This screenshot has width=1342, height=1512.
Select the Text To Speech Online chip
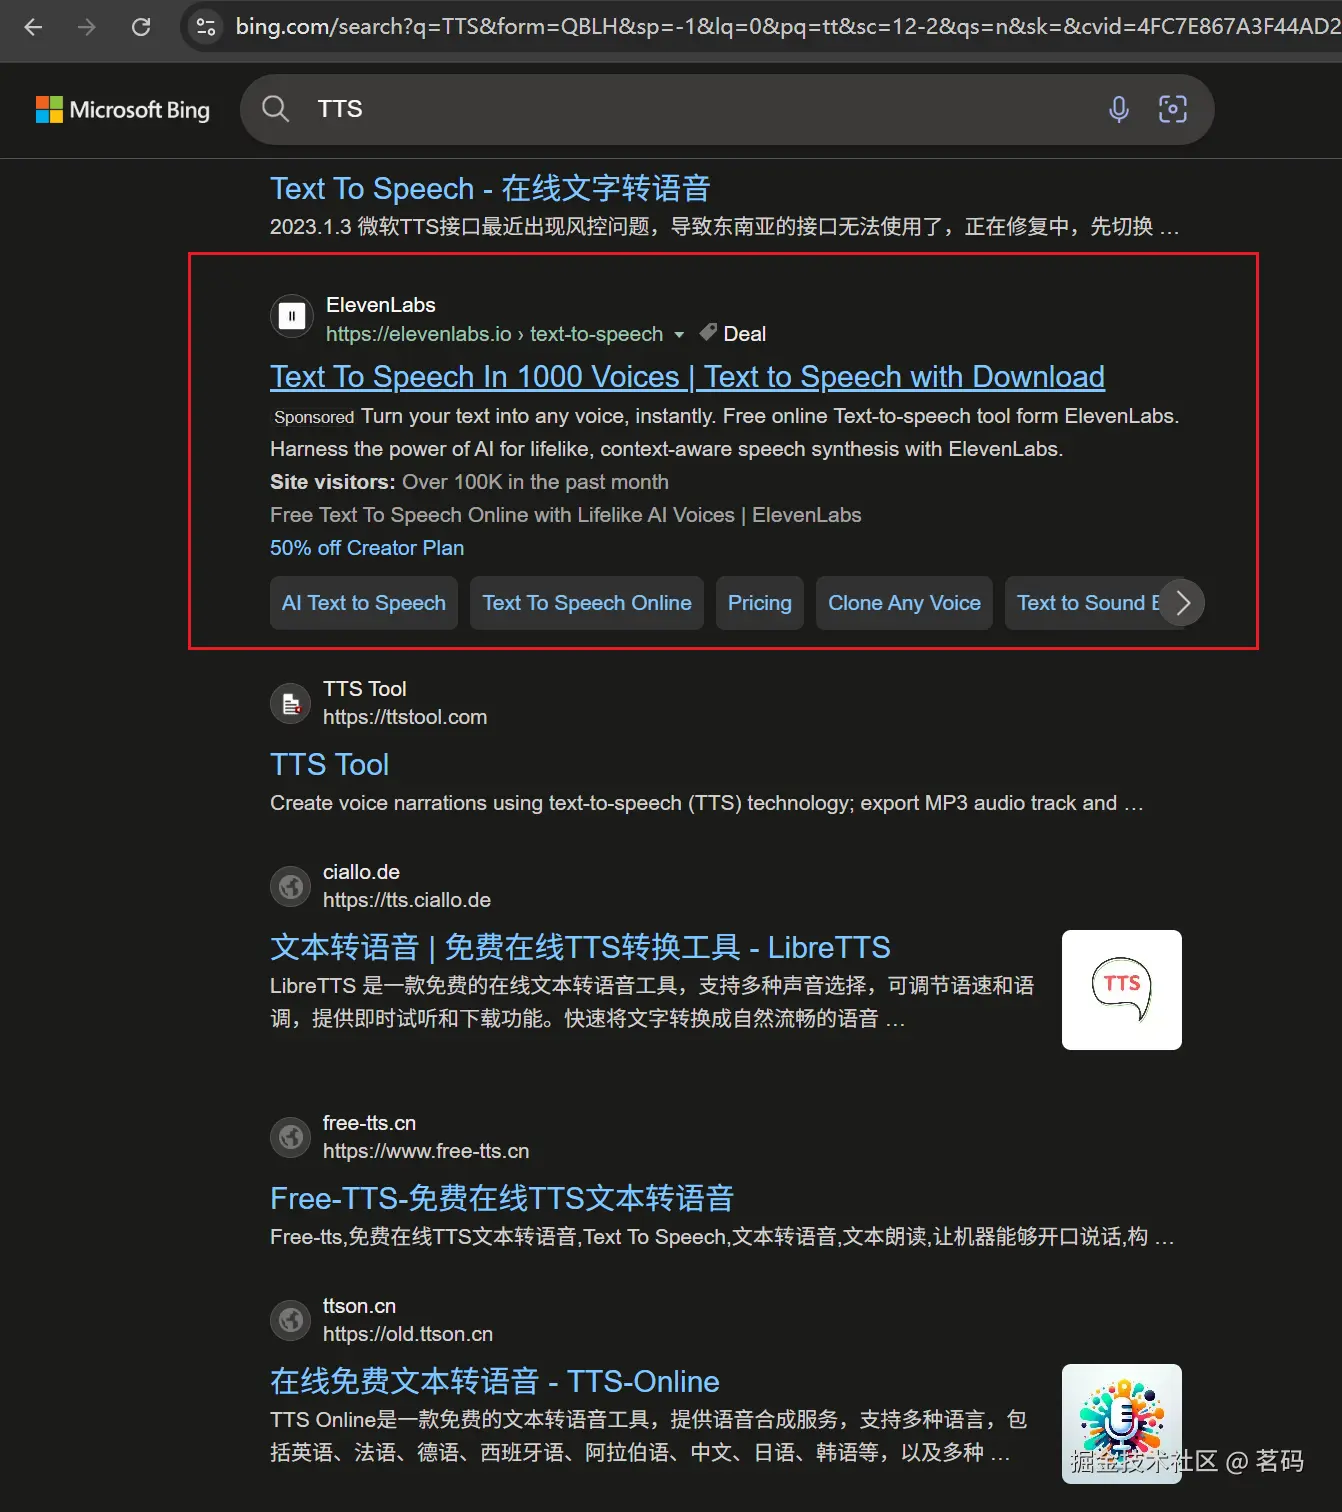[x=587, y=603]
